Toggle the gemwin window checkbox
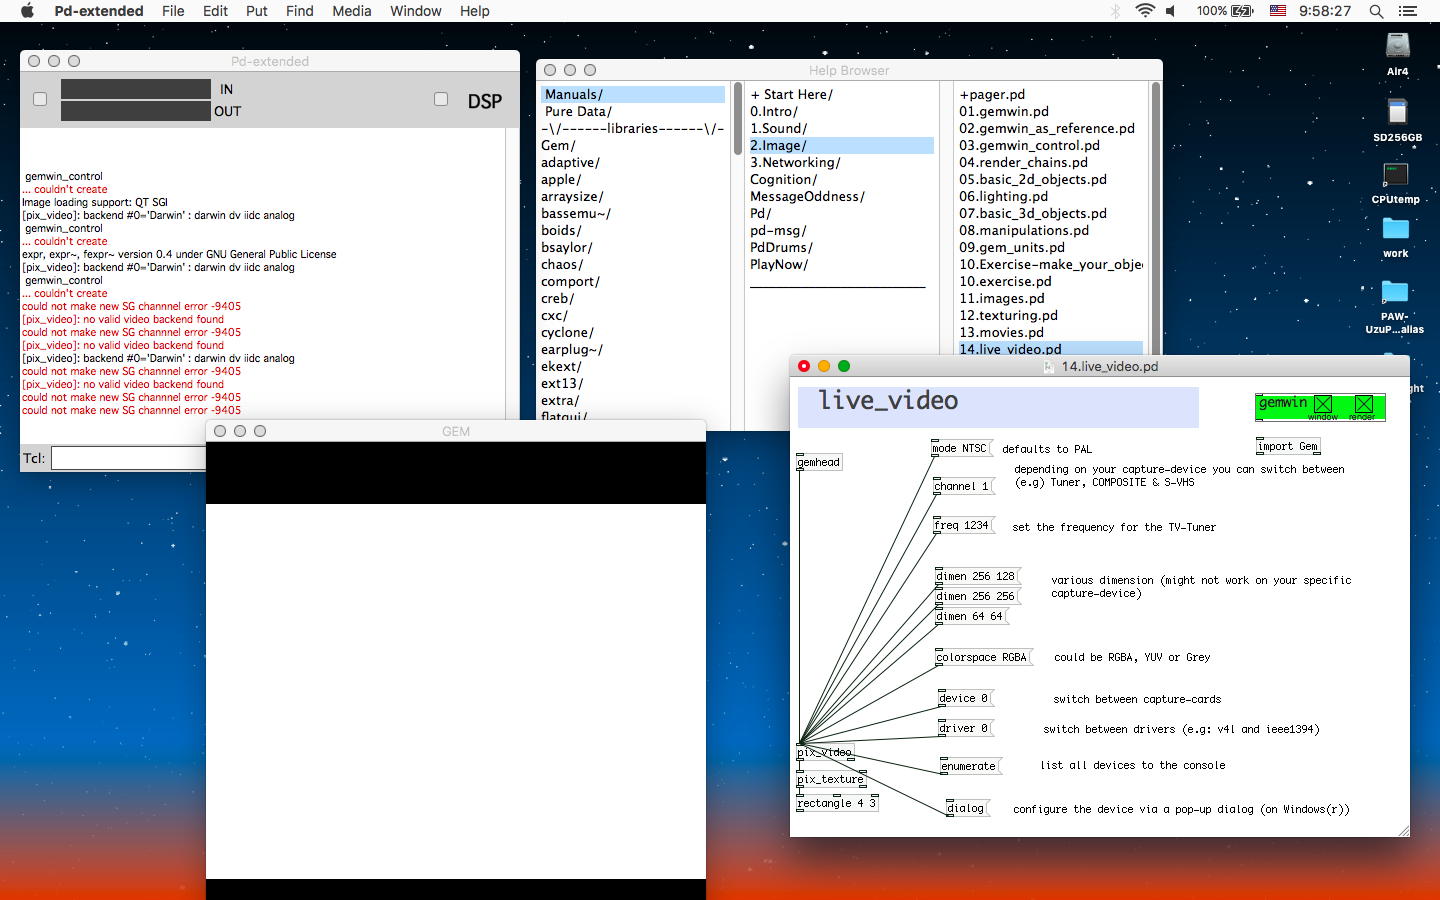The height and width of the screenshot is (900, 1440). pos(1323,404)
